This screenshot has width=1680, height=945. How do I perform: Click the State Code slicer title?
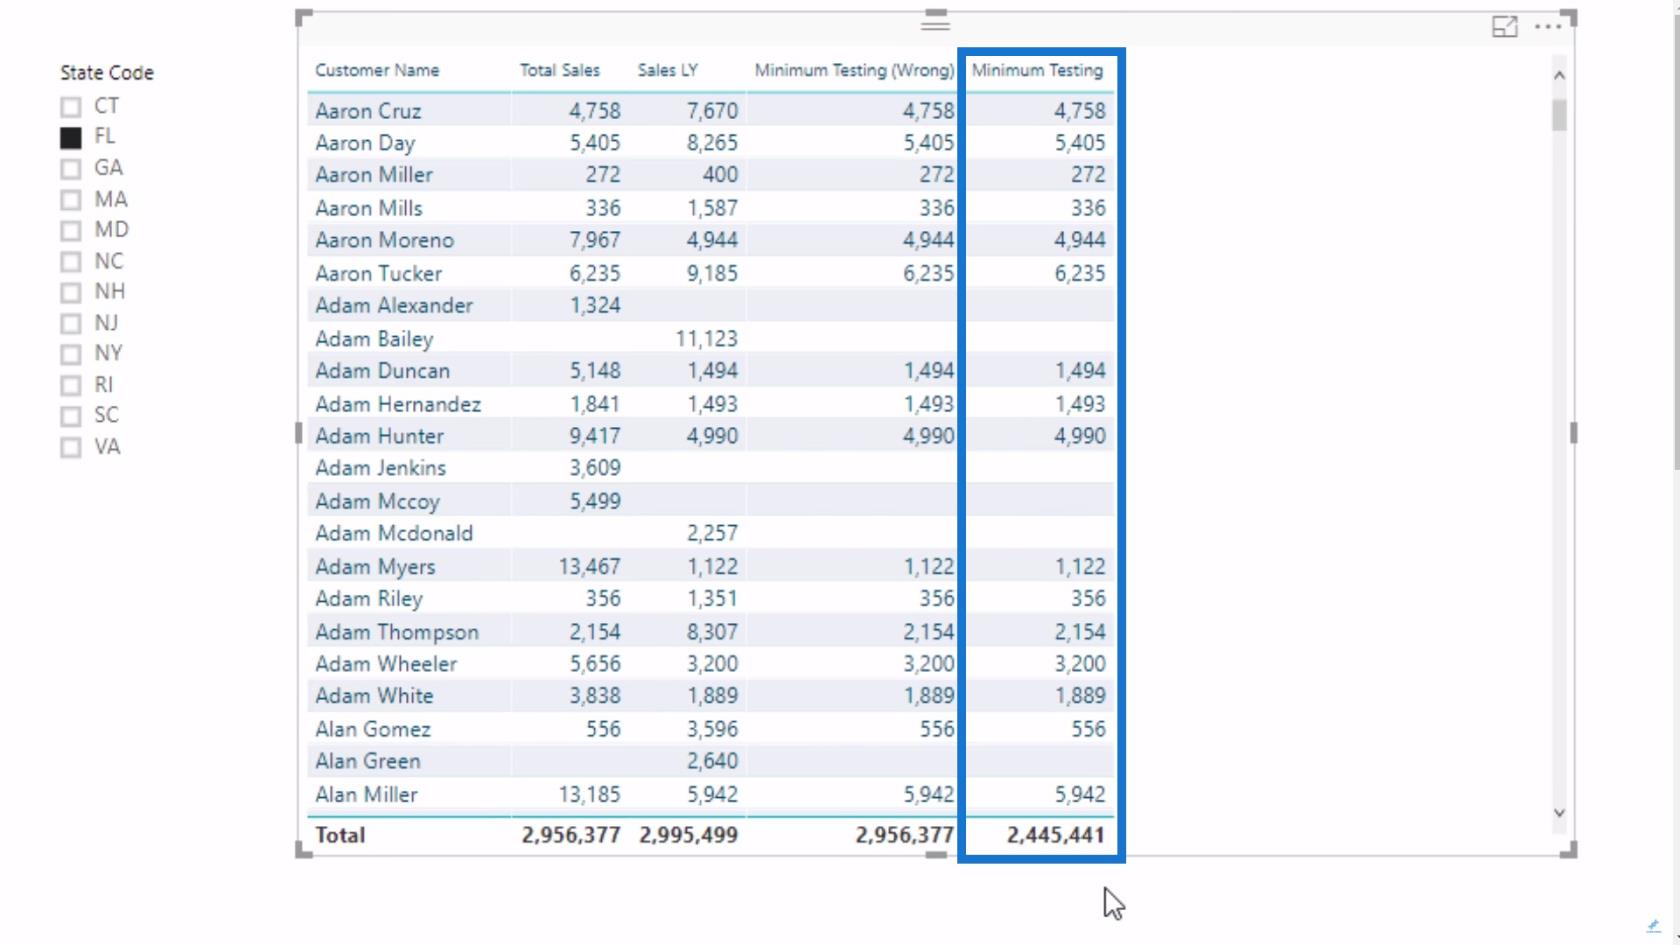pos(107,73)
